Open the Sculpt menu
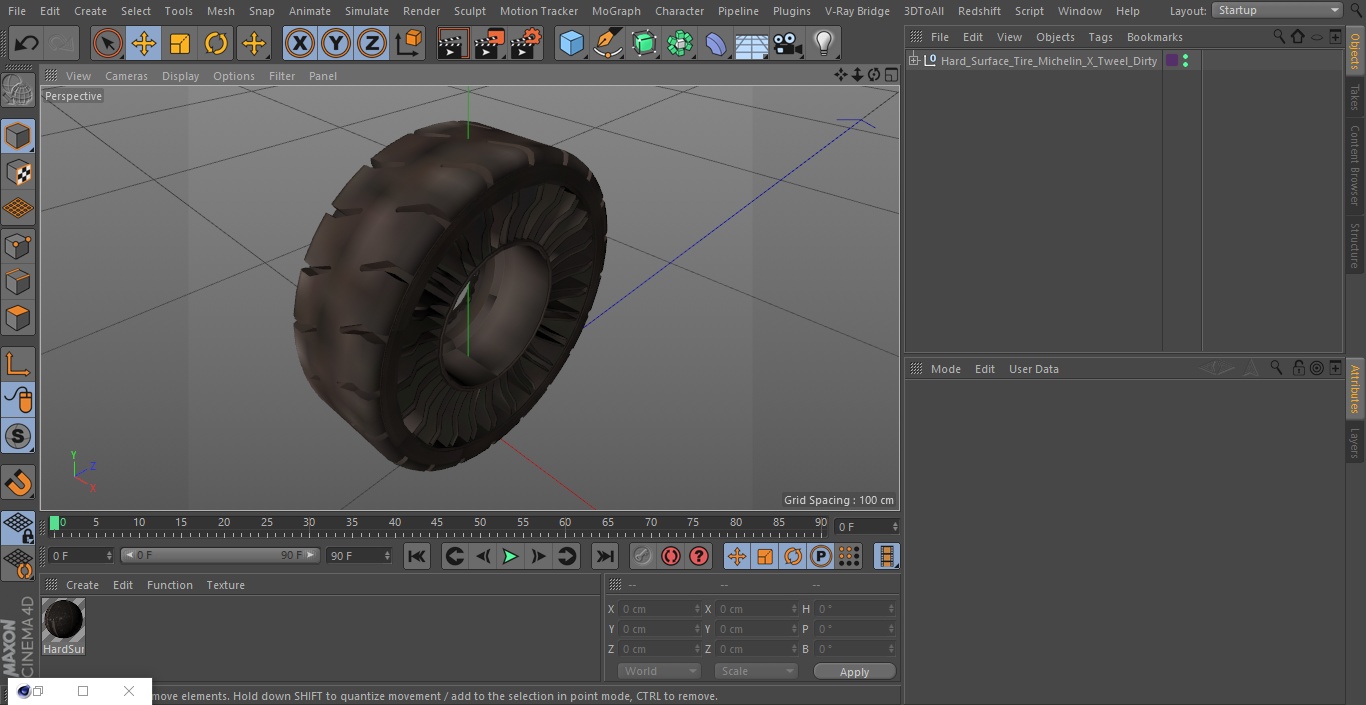Screen dimensions: 1366x705 tap(469, 11)
